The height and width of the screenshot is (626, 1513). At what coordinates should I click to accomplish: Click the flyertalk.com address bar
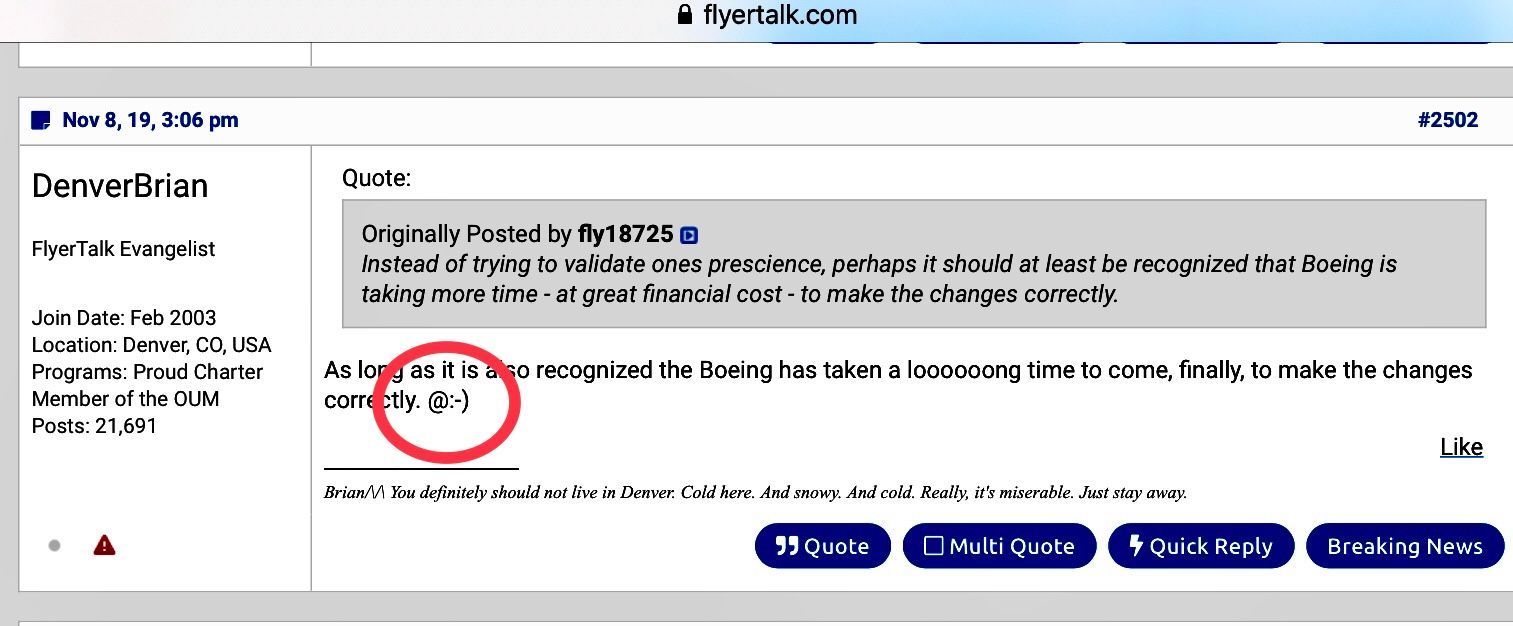click(767, 15)
